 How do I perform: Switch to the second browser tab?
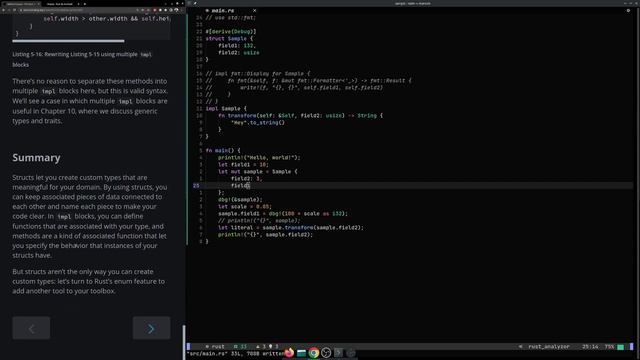coord(60,4)
